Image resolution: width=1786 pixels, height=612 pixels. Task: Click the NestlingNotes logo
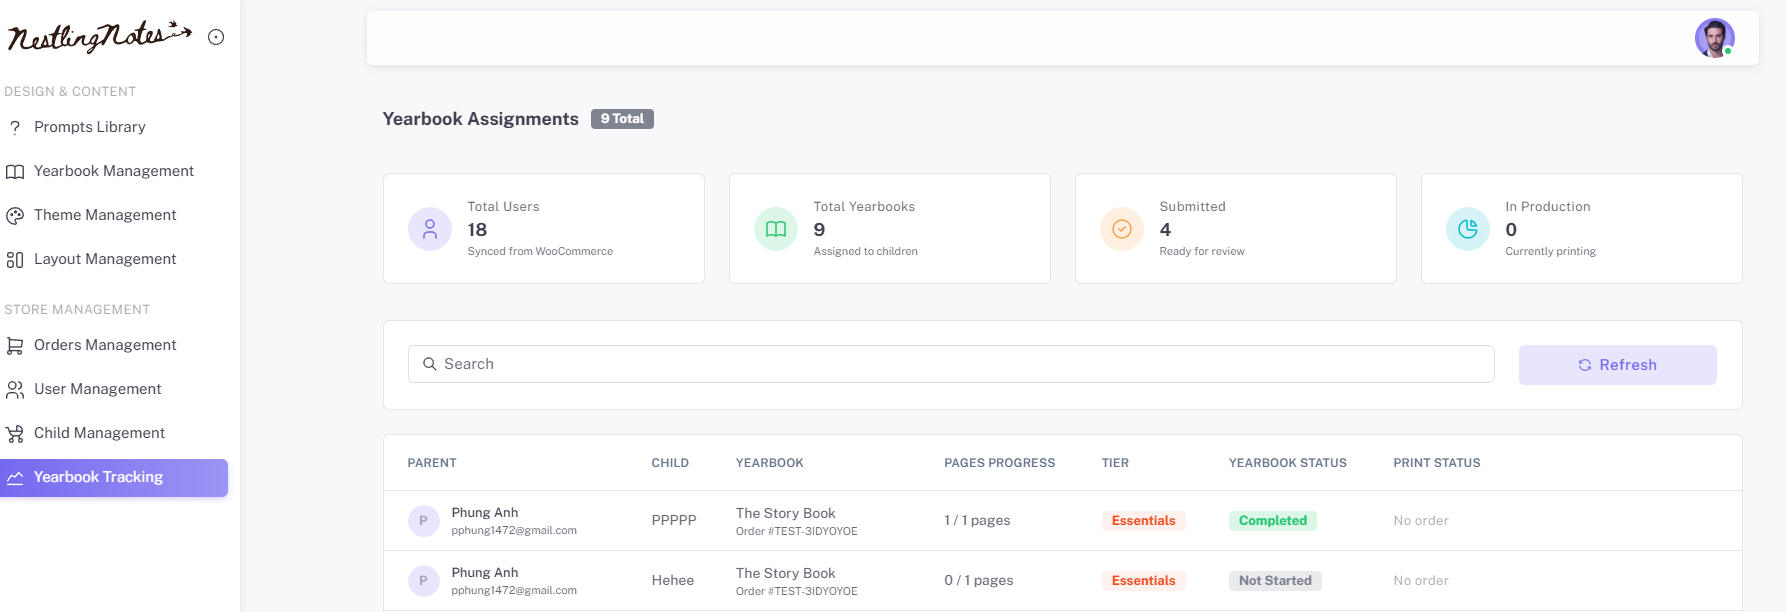point(99,37)
